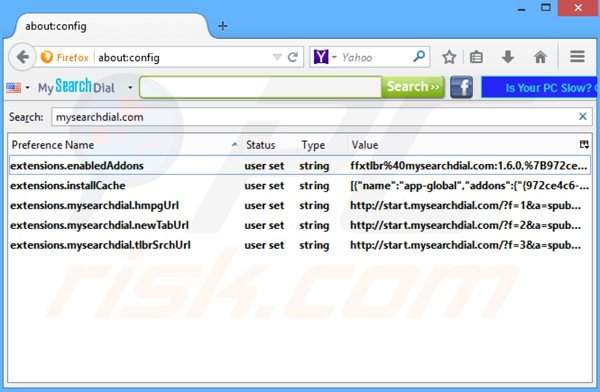Click the value containing f=2&a=spub

pyautogui.click(x=465, y=225)
